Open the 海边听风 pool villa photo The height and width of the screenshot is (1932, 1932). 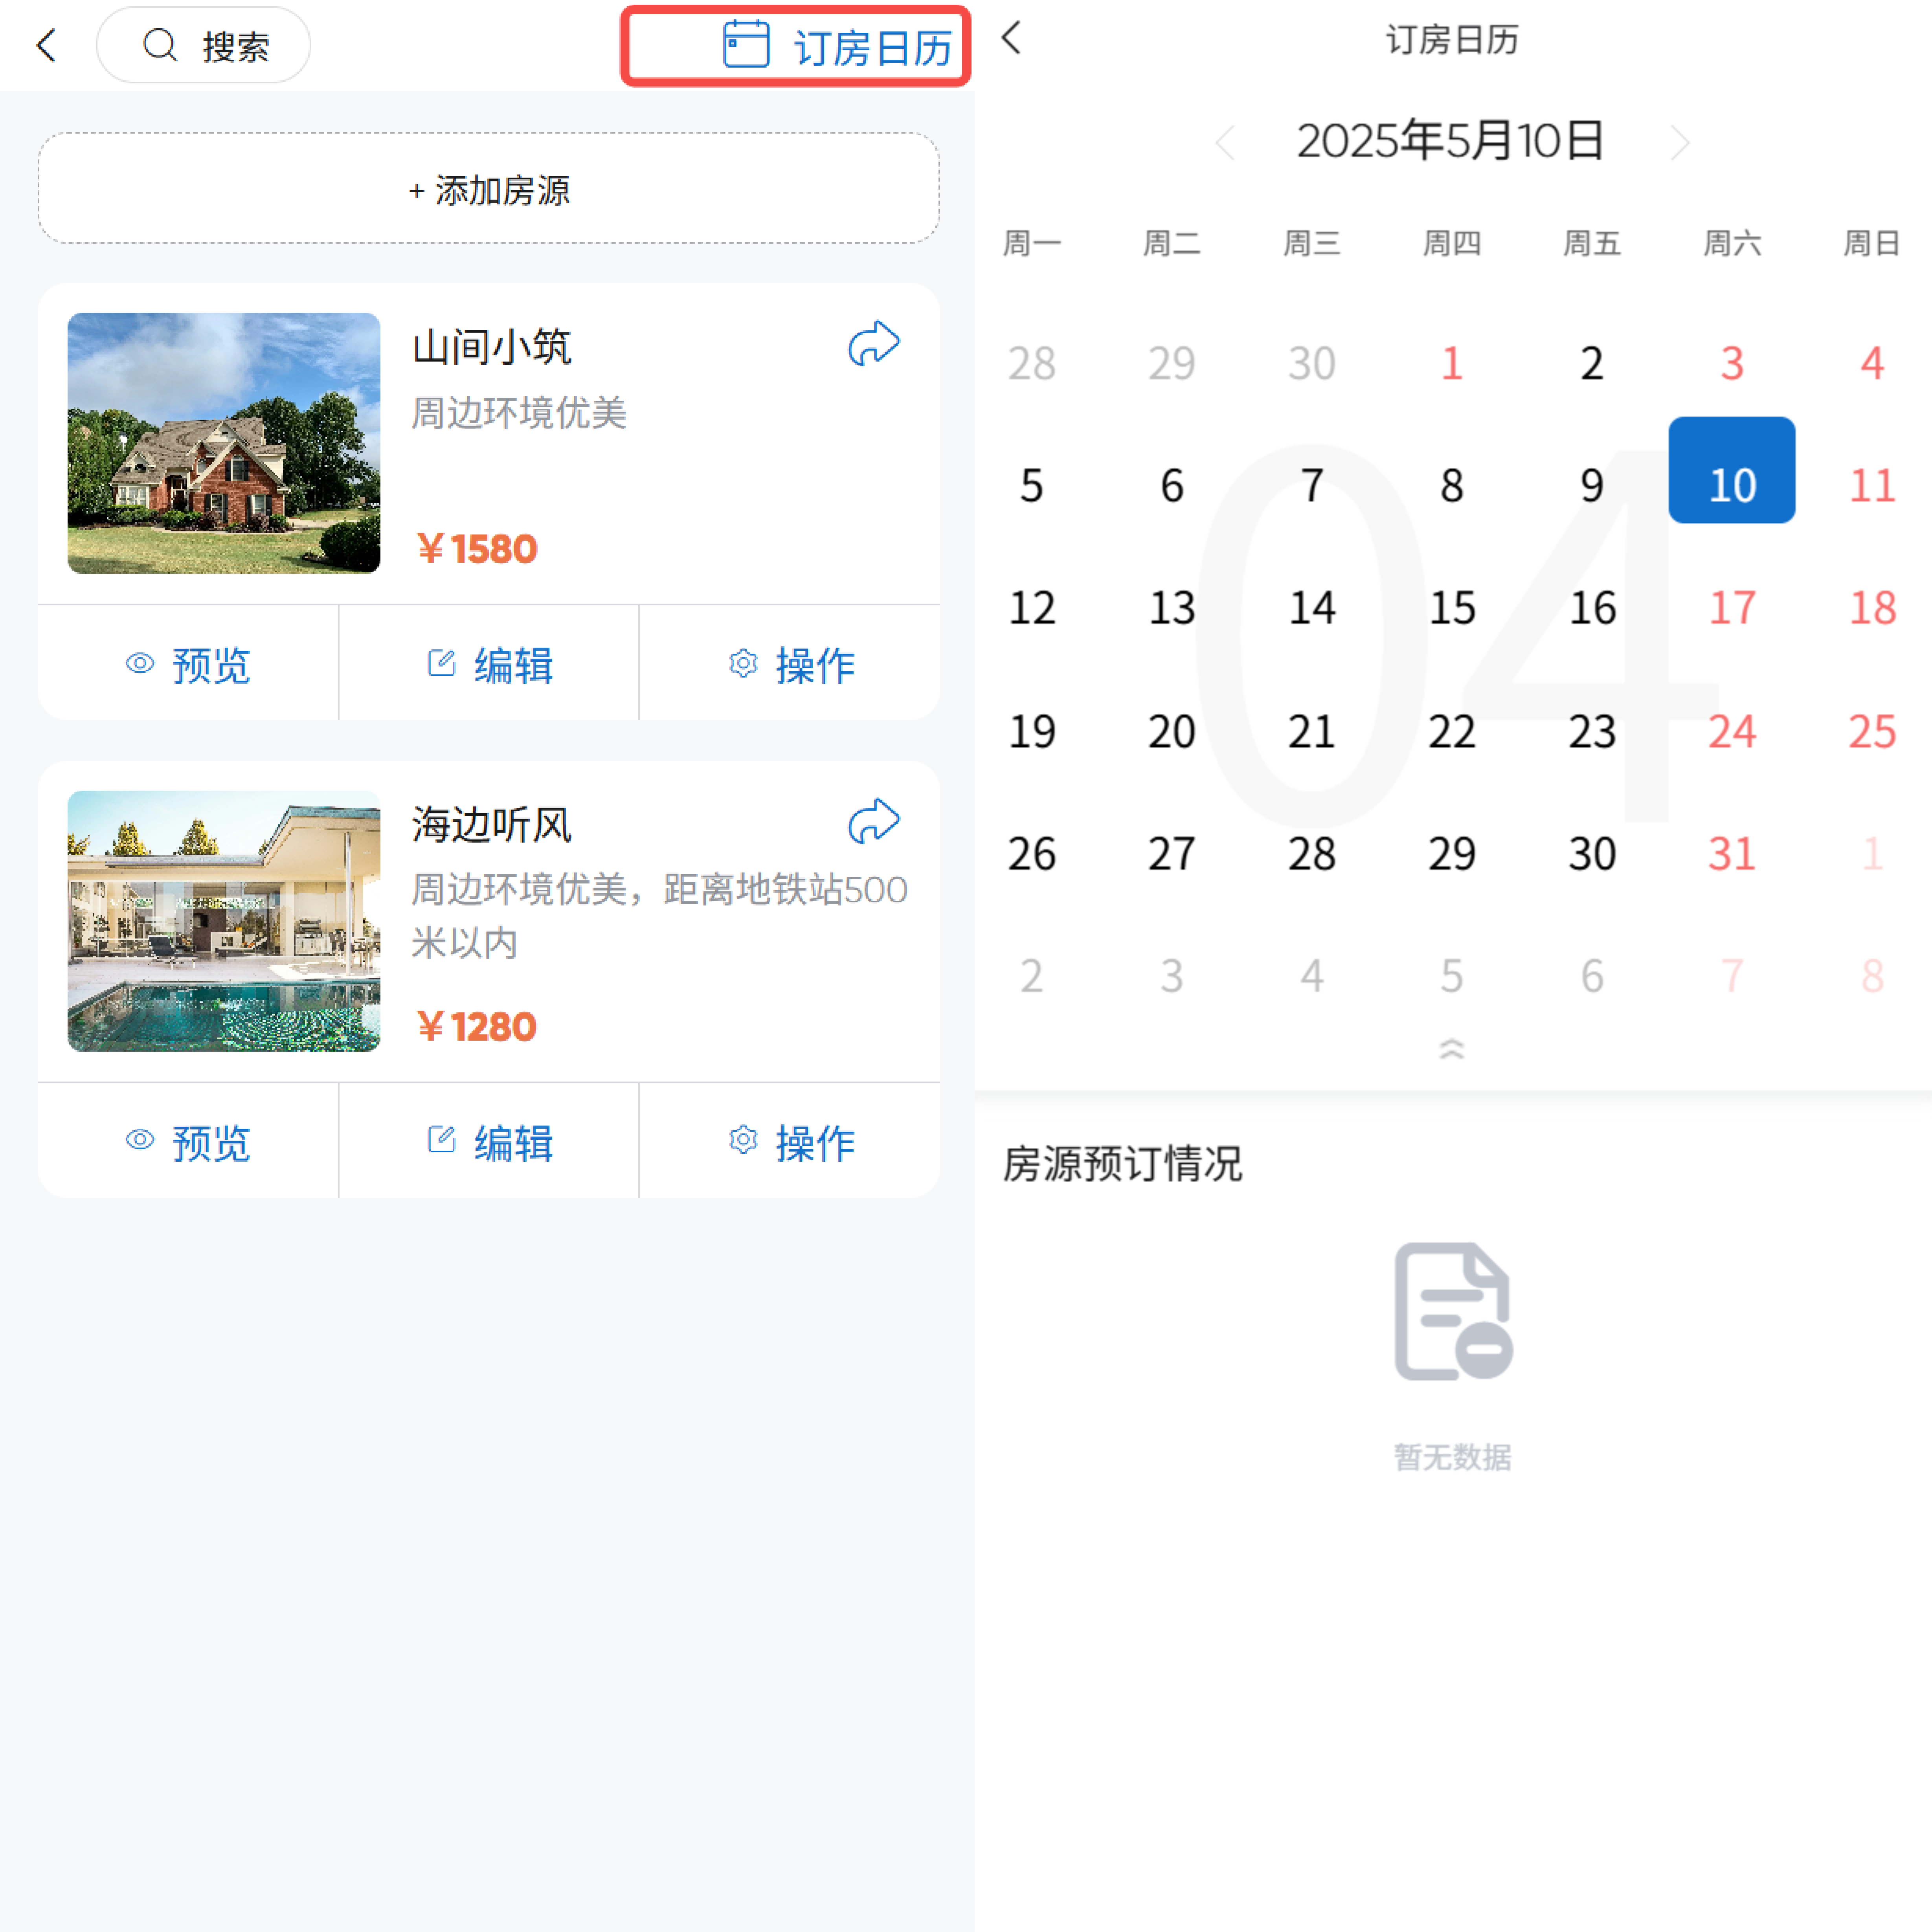coord(224,921)
